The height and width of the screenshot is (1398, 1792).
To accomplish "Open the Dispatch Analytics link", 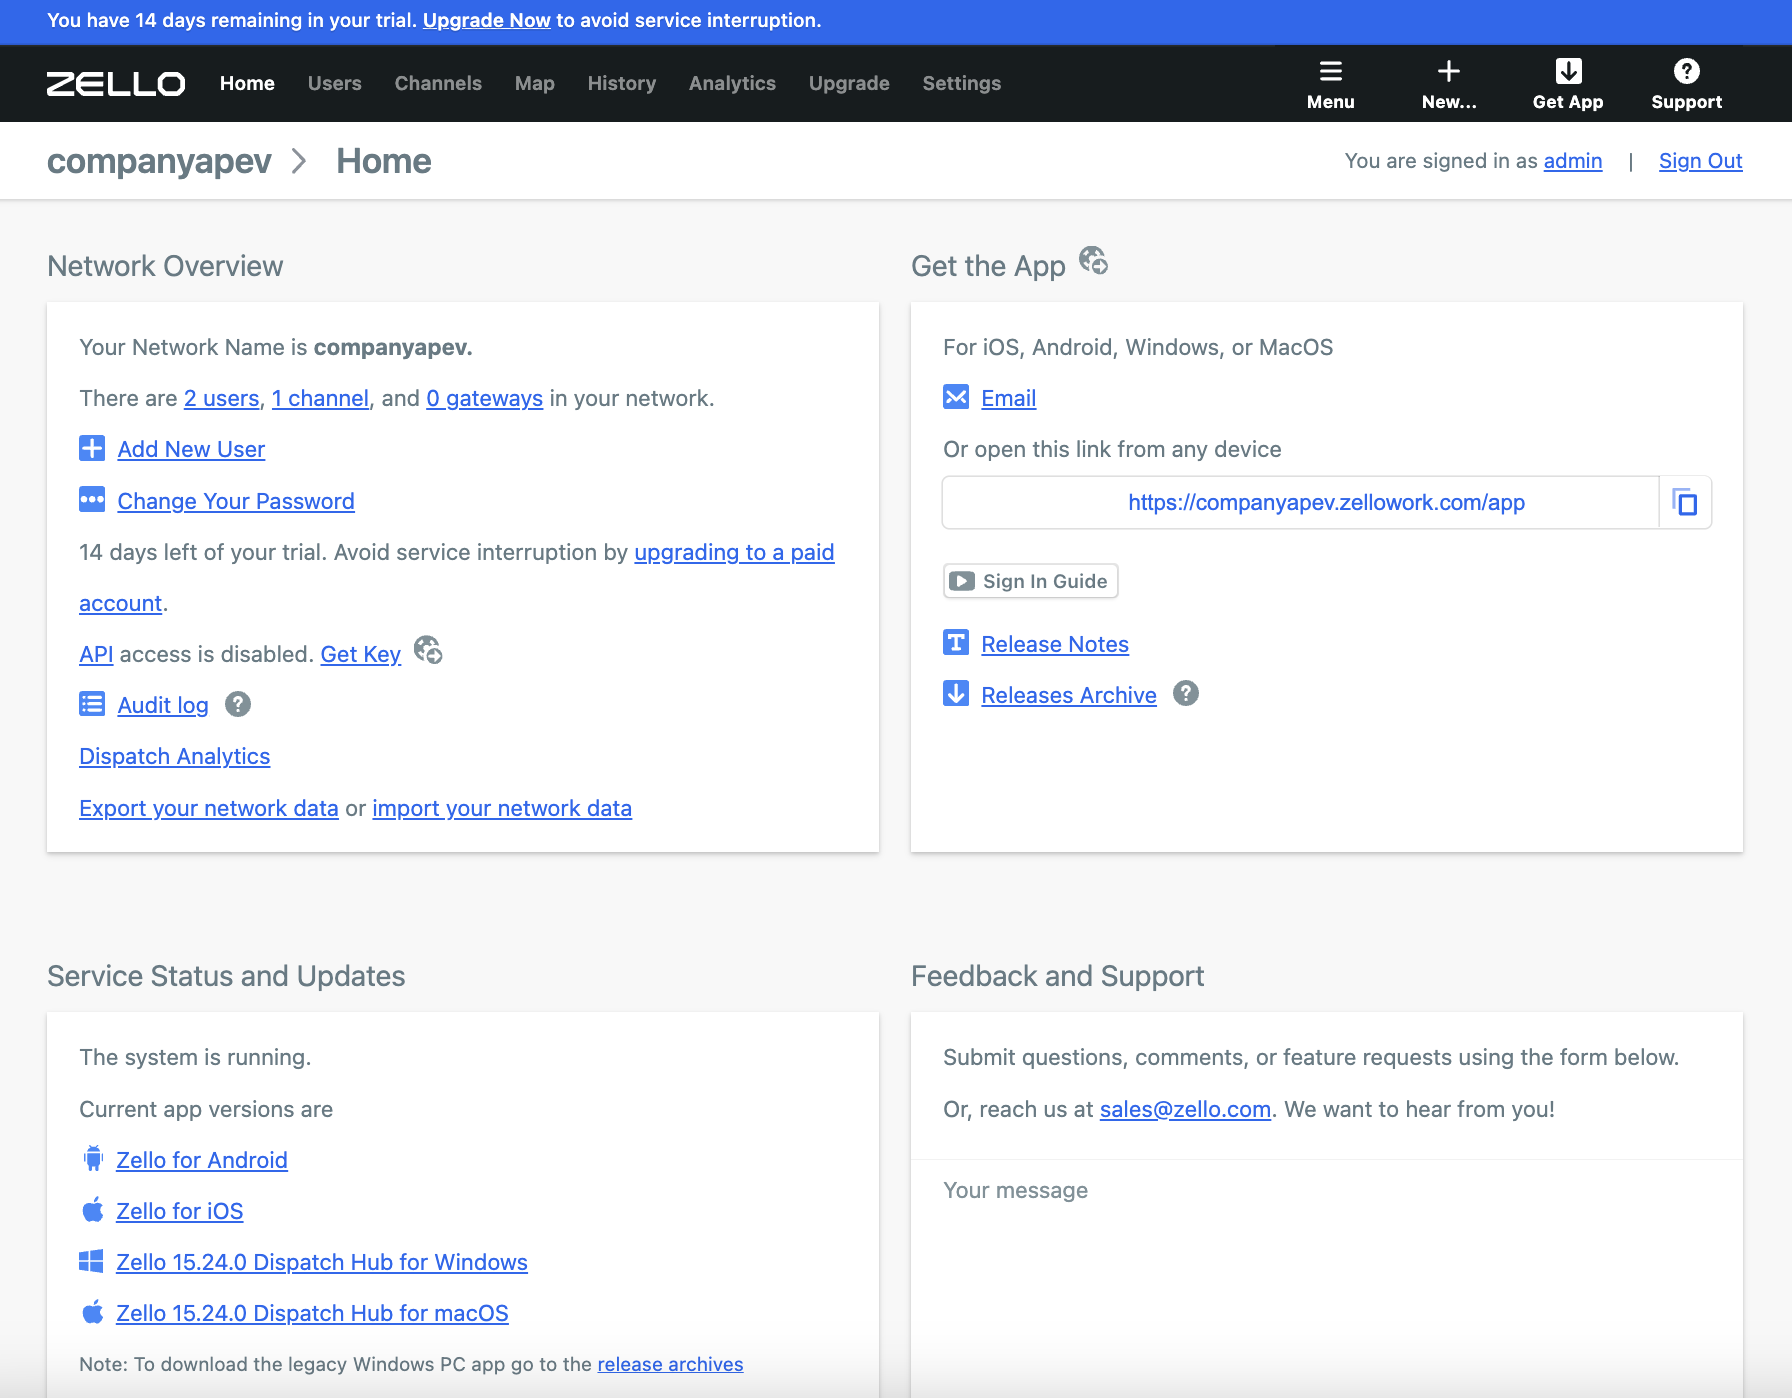I will point(174,756).
